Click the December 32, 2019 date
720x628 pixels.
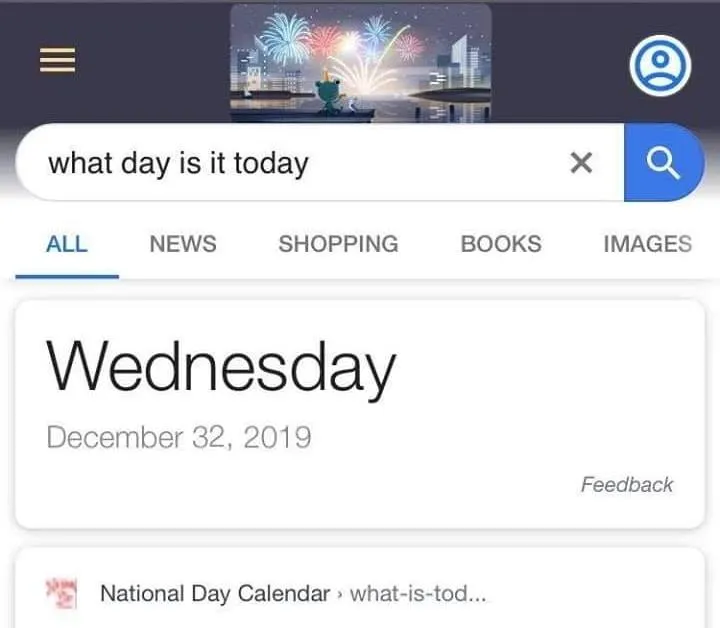click(178, 437)
